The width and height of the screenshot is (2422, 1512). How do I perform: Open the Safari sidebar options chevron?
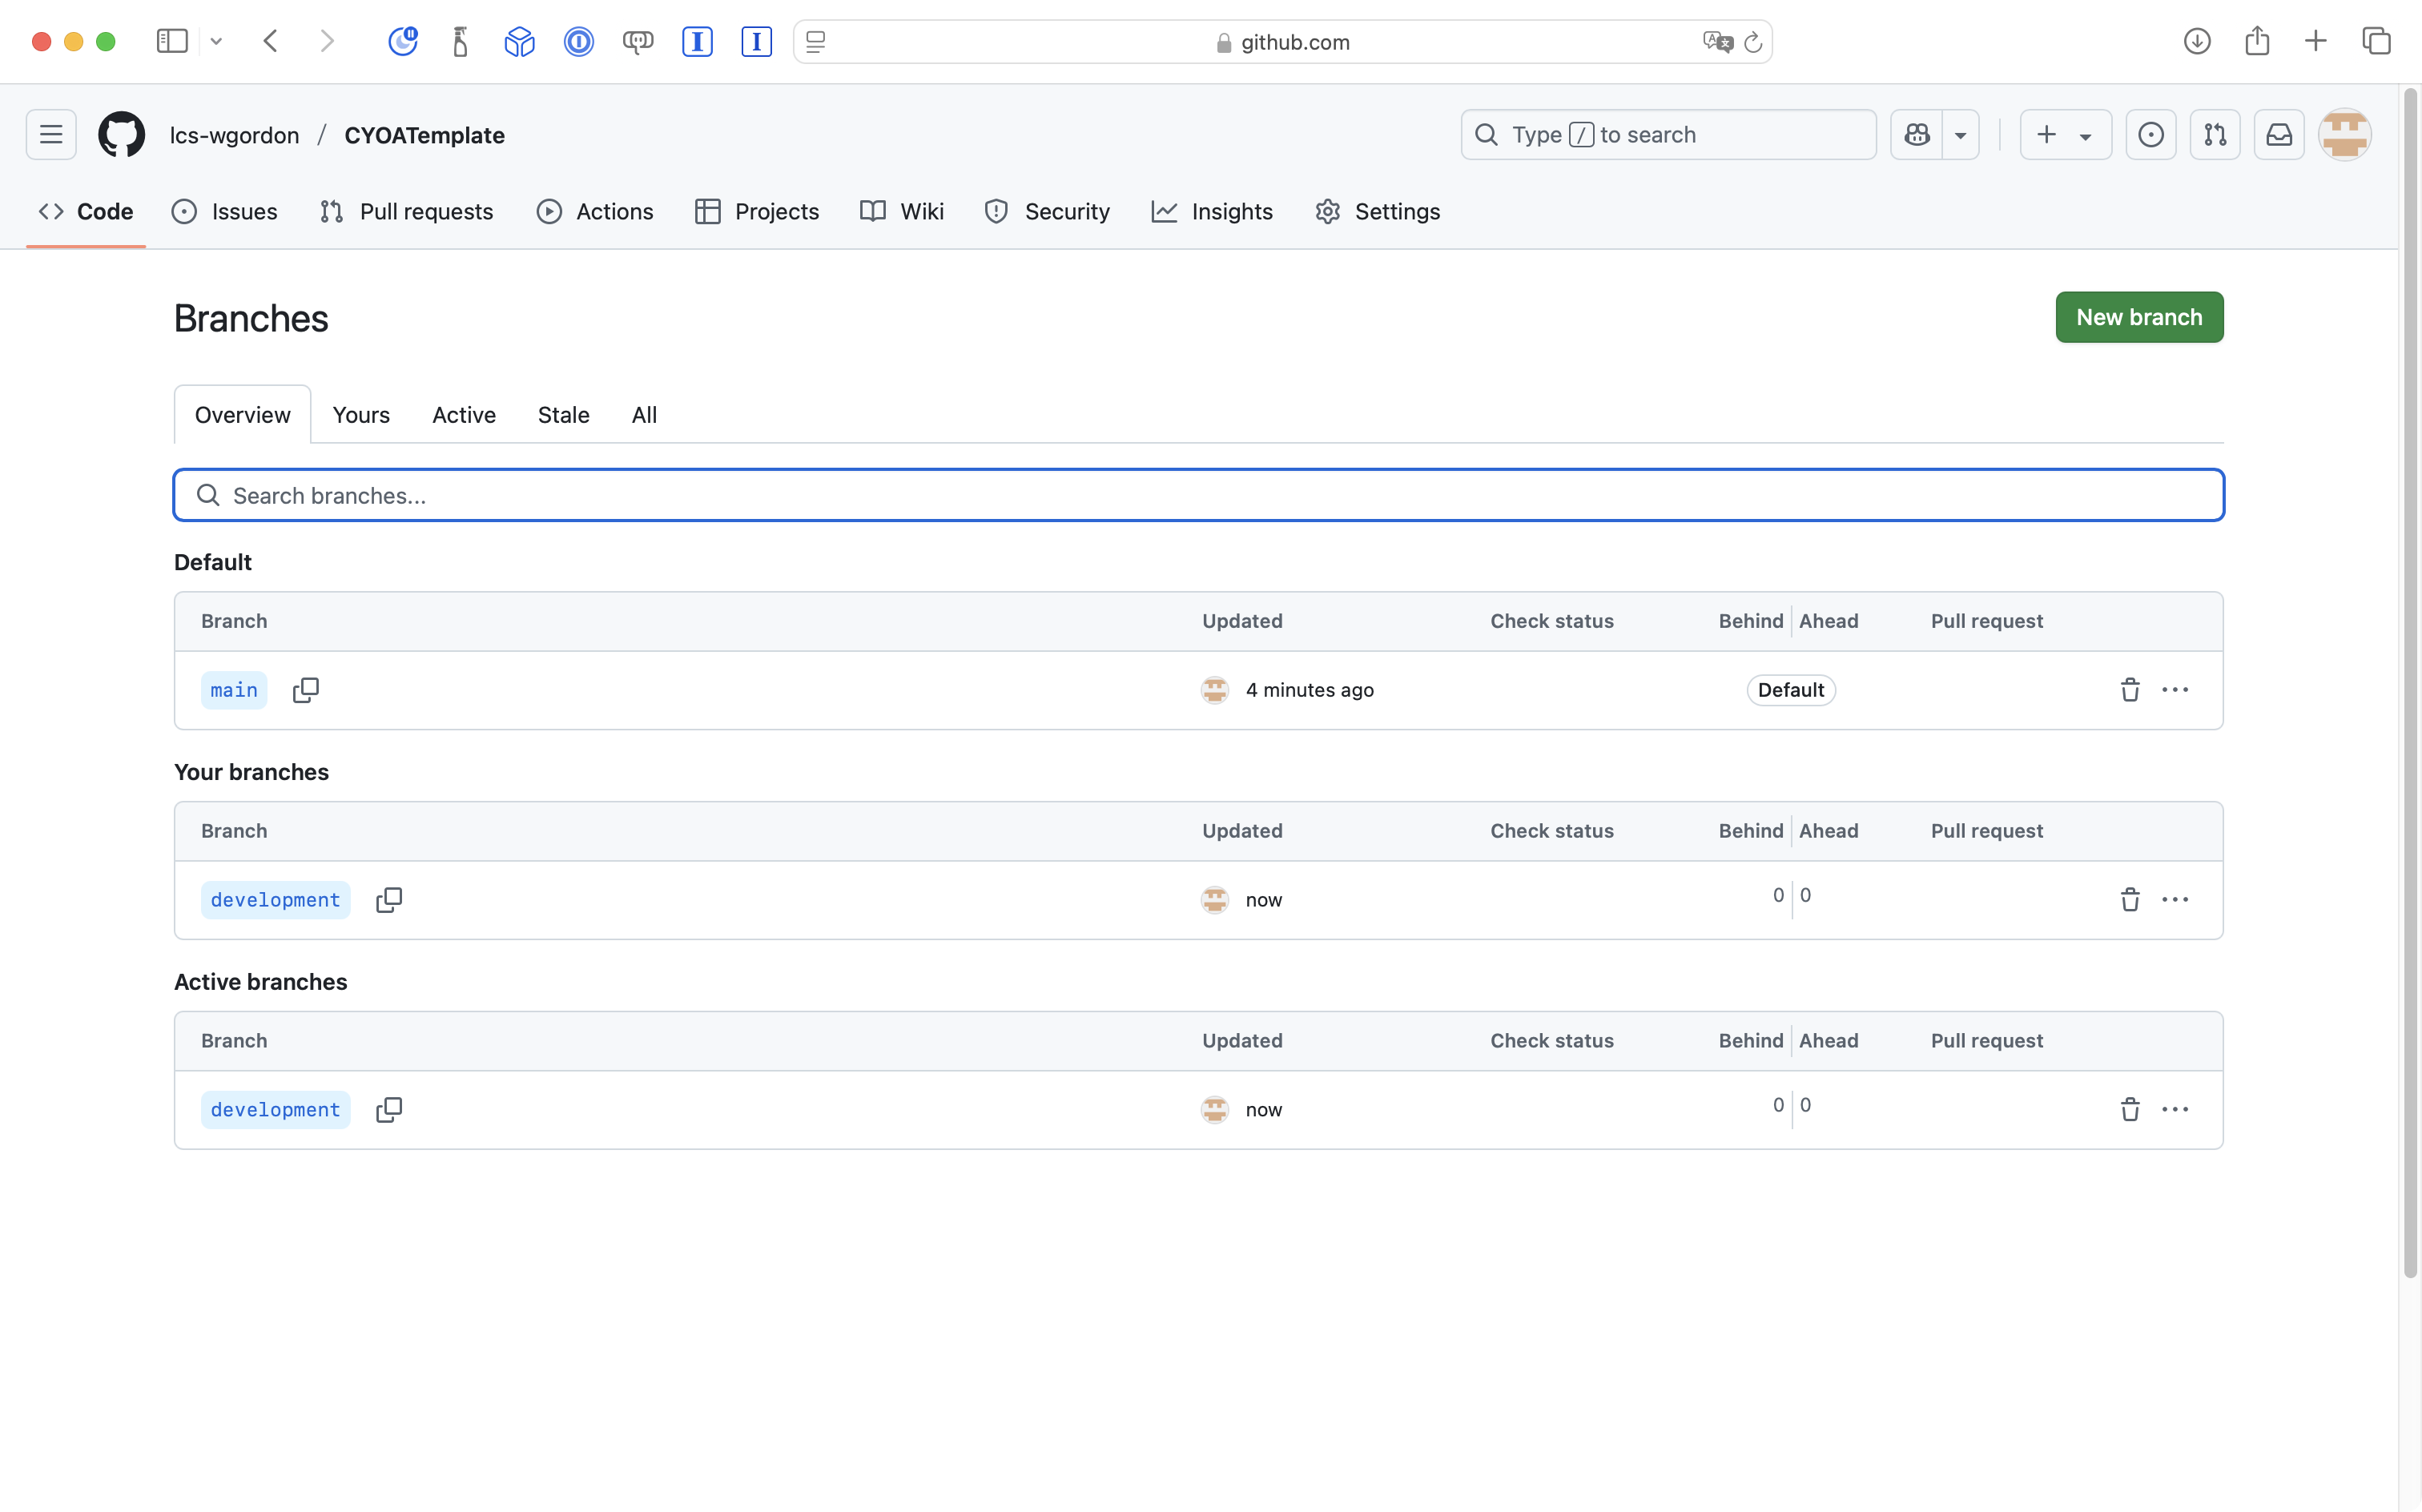pos(216,42)
